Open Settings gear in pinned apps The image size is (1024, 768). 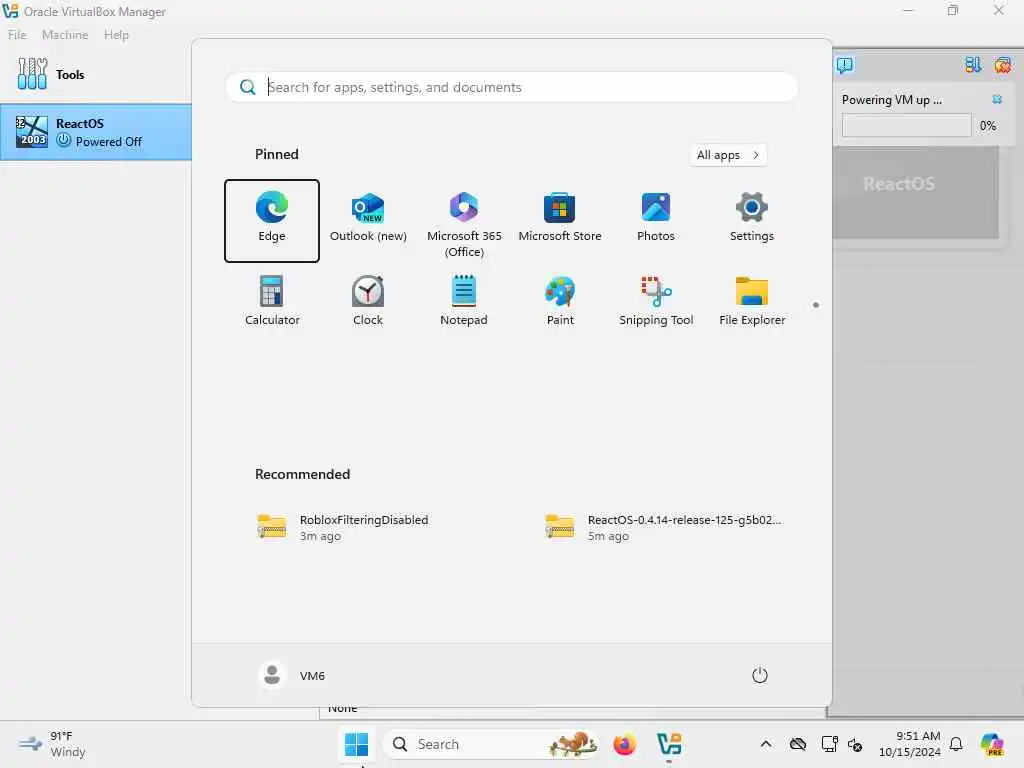point(752,220)
